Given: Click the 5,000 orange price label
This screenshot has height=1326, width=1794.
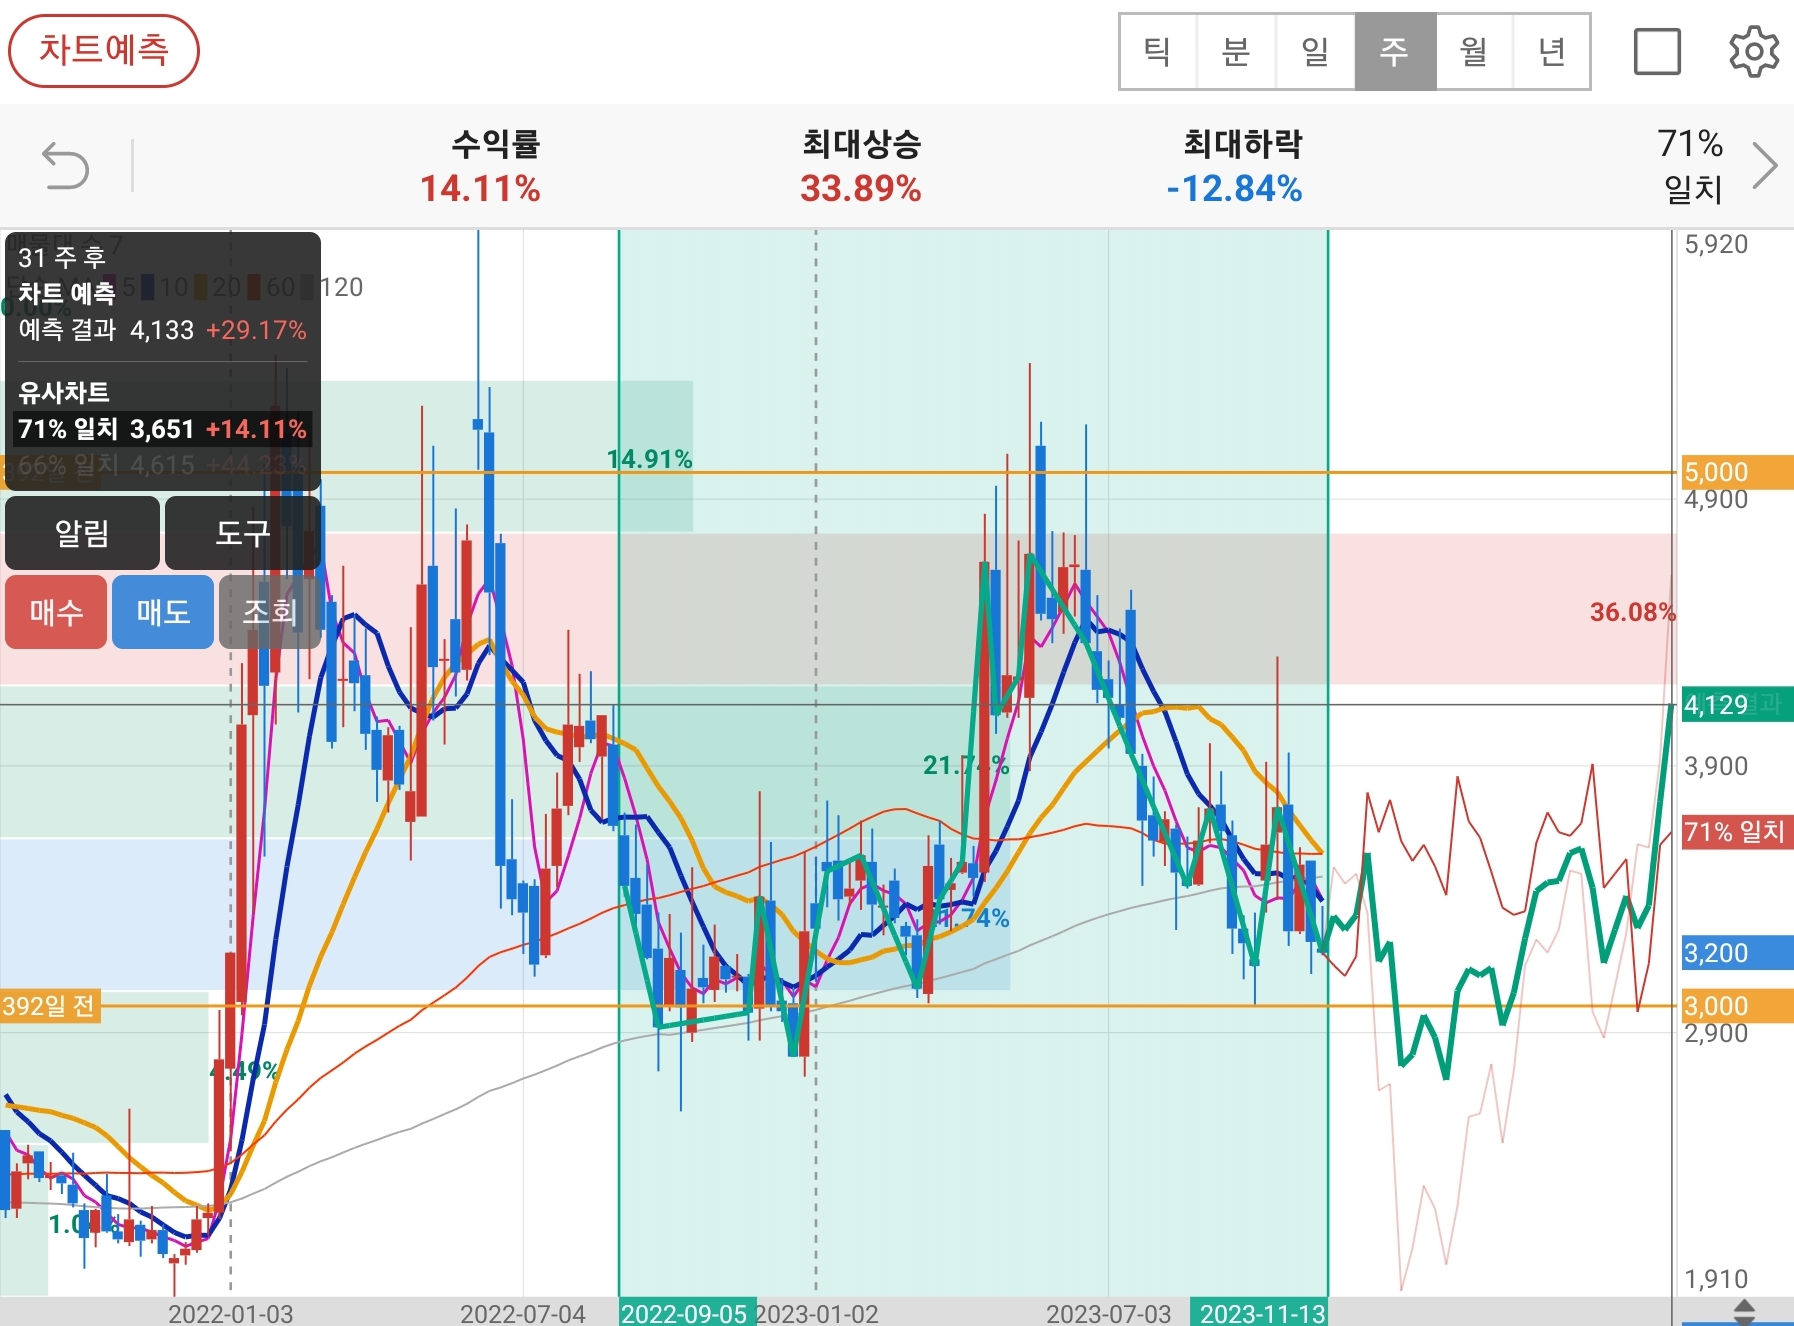Looking at the screenshot, I should pyautogui.click(x=1738, y=472).
